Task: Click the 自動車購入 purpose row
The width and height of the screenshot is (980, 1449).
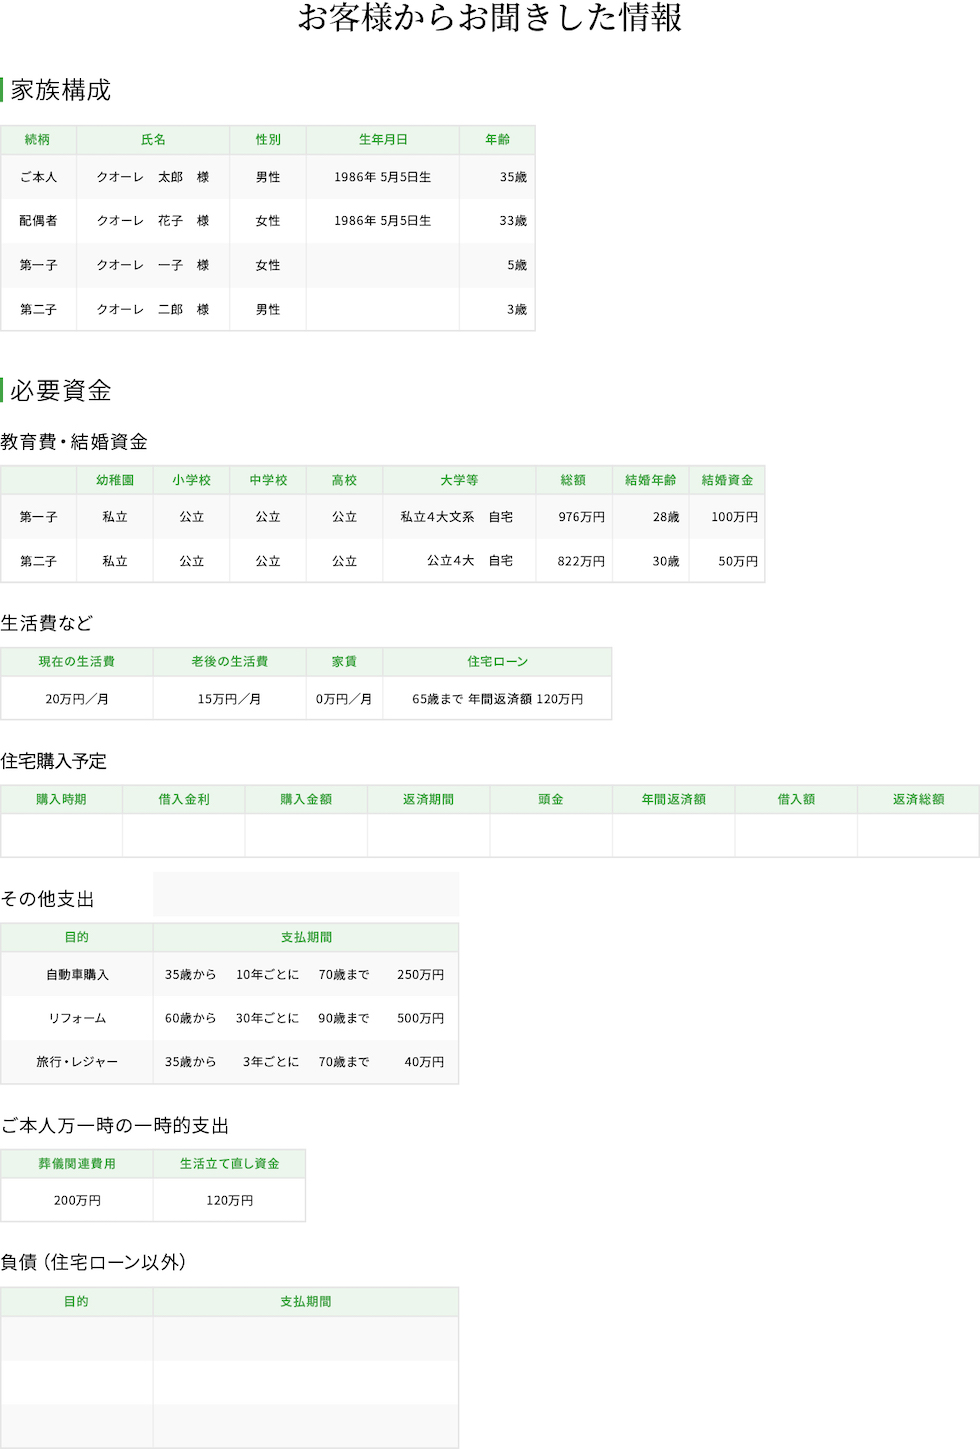Action: 78,973
